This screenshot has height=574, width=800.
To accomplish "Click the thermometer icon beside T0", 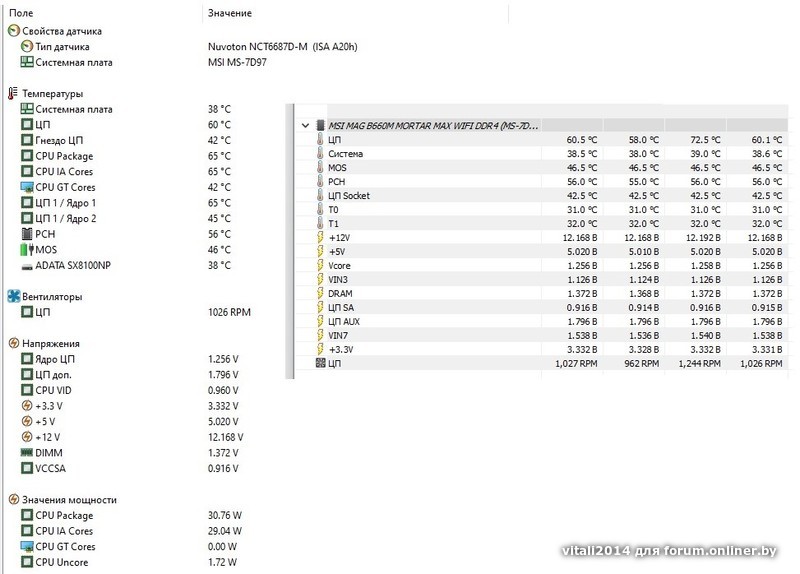I will (320, 209).
